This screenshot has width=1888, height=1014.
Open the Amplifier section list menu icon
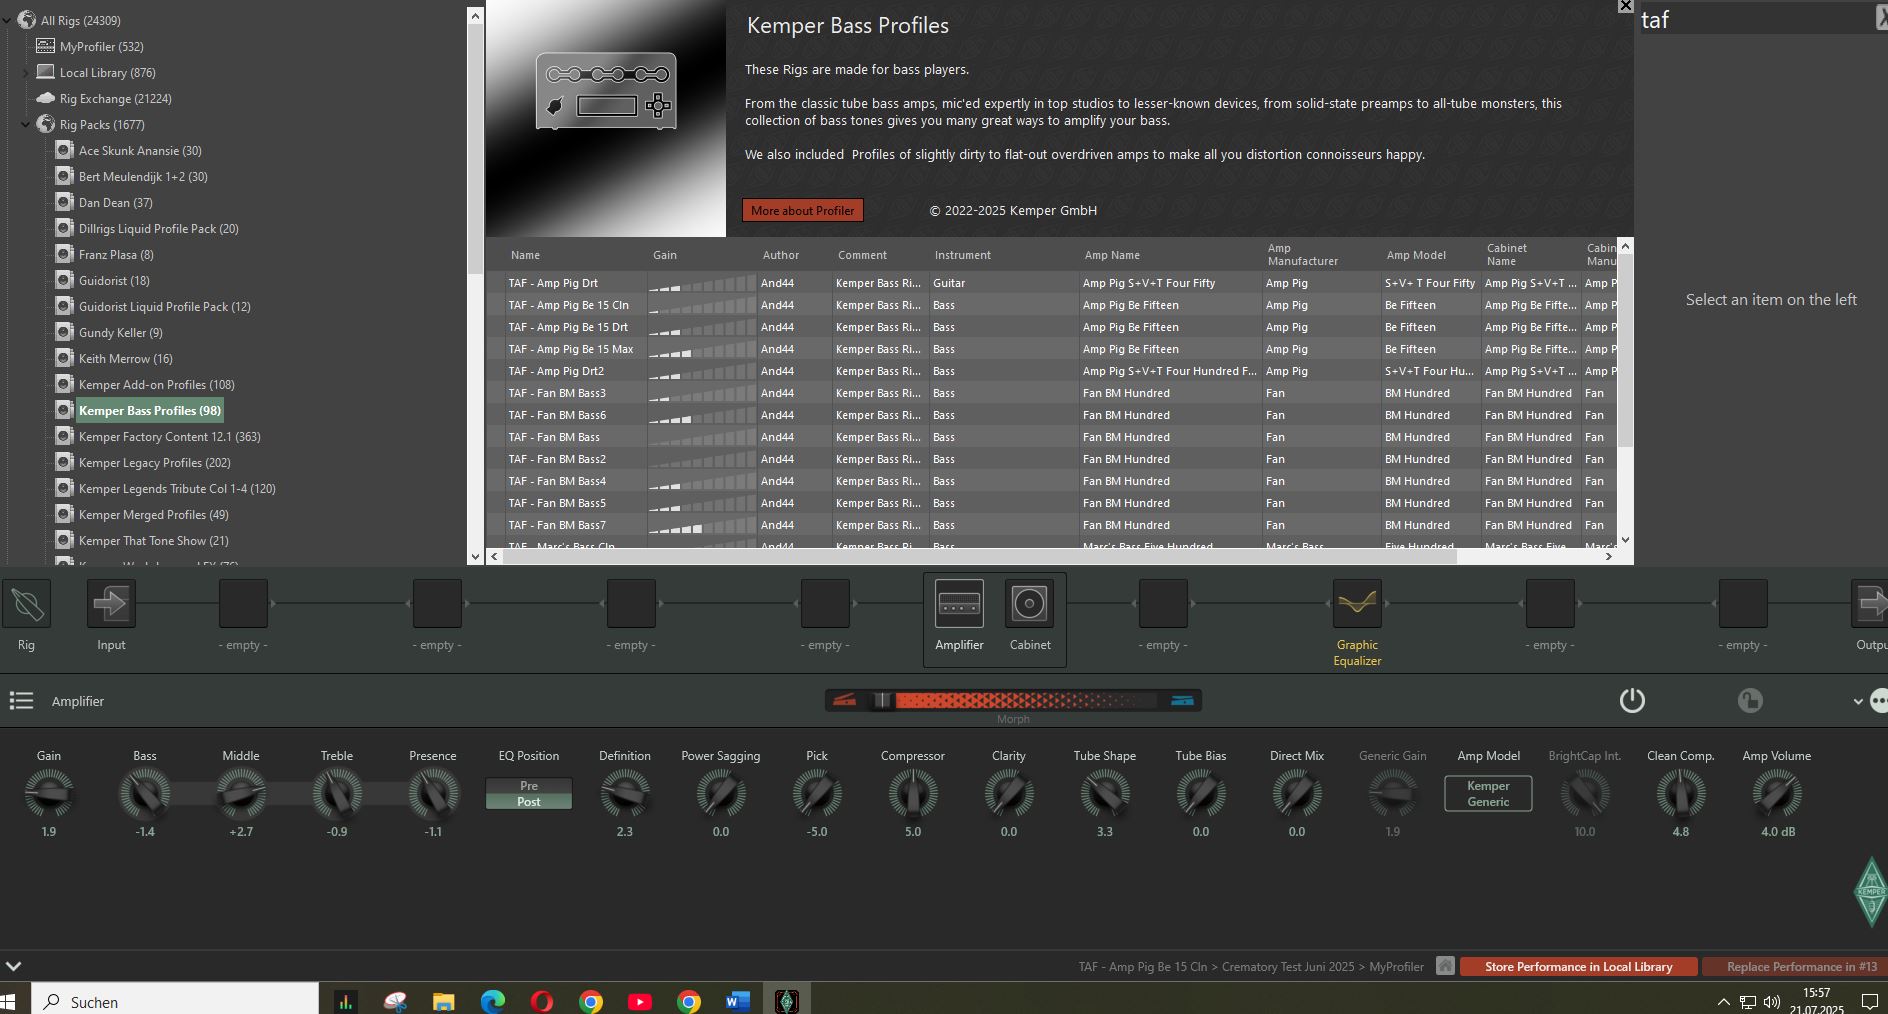pos(21,701)
